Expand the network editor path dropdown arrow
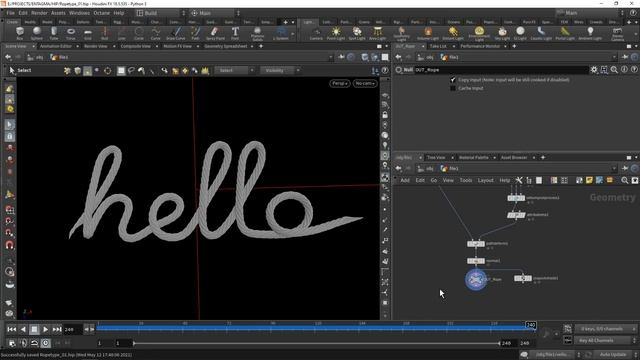 tap(614, 168)
